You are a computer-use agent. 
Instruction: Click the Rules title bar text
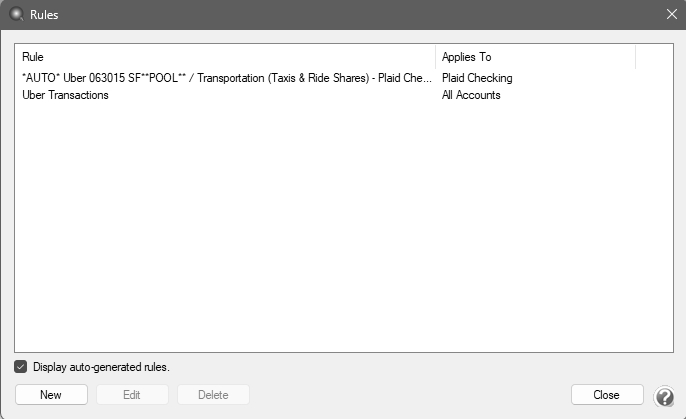[x=44, y=15]
